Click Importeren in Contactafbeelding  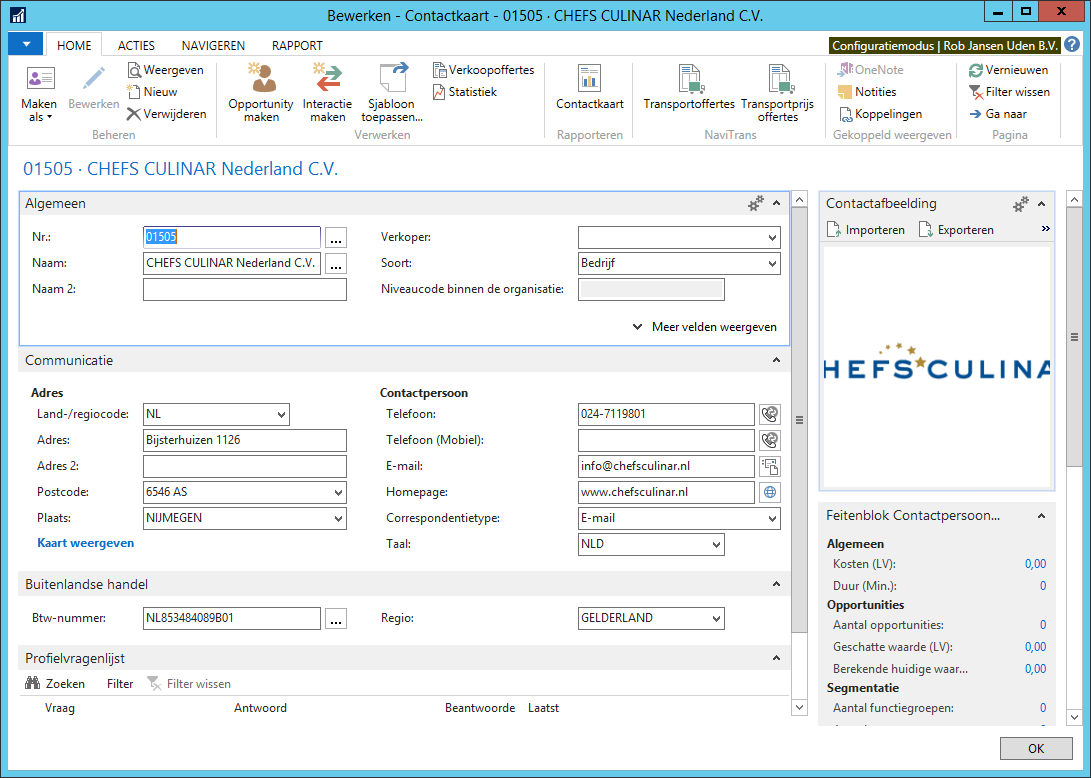[866, 230]
